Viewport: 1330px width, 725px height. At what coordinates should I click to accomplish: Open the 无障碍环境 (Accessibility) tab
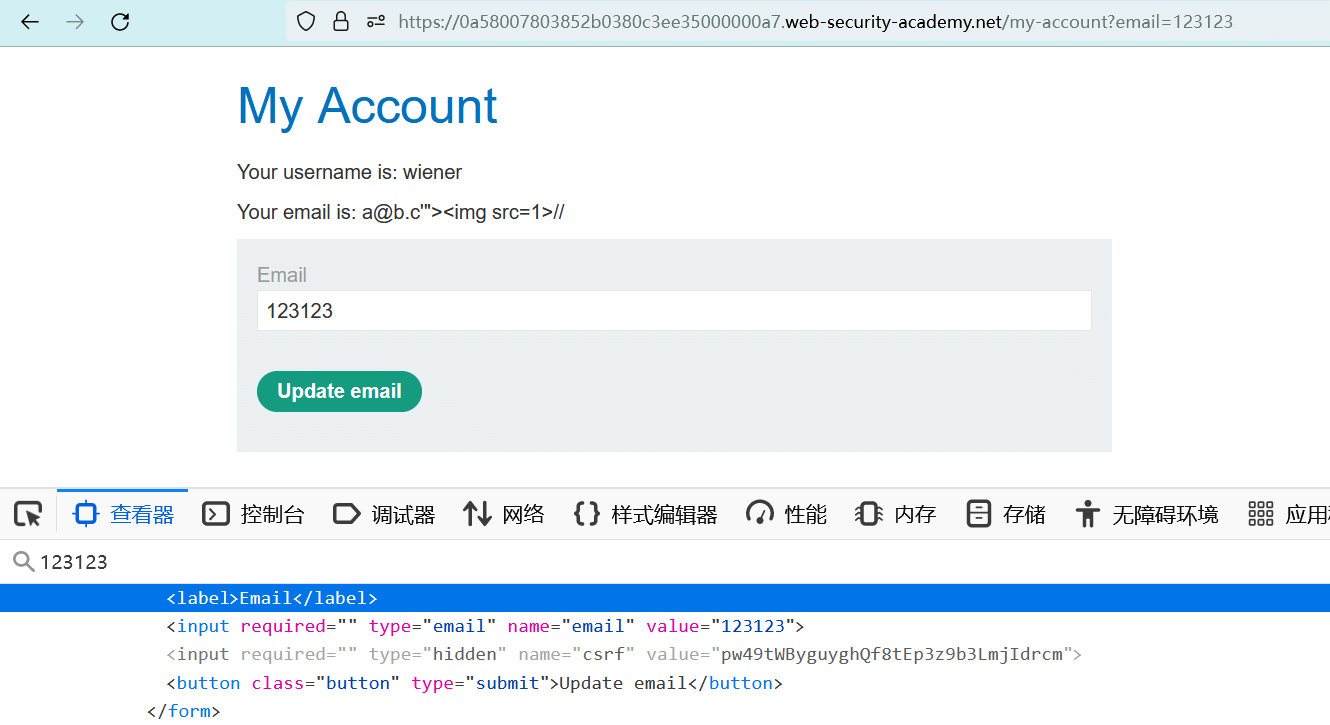click(x=1147, y=514)
